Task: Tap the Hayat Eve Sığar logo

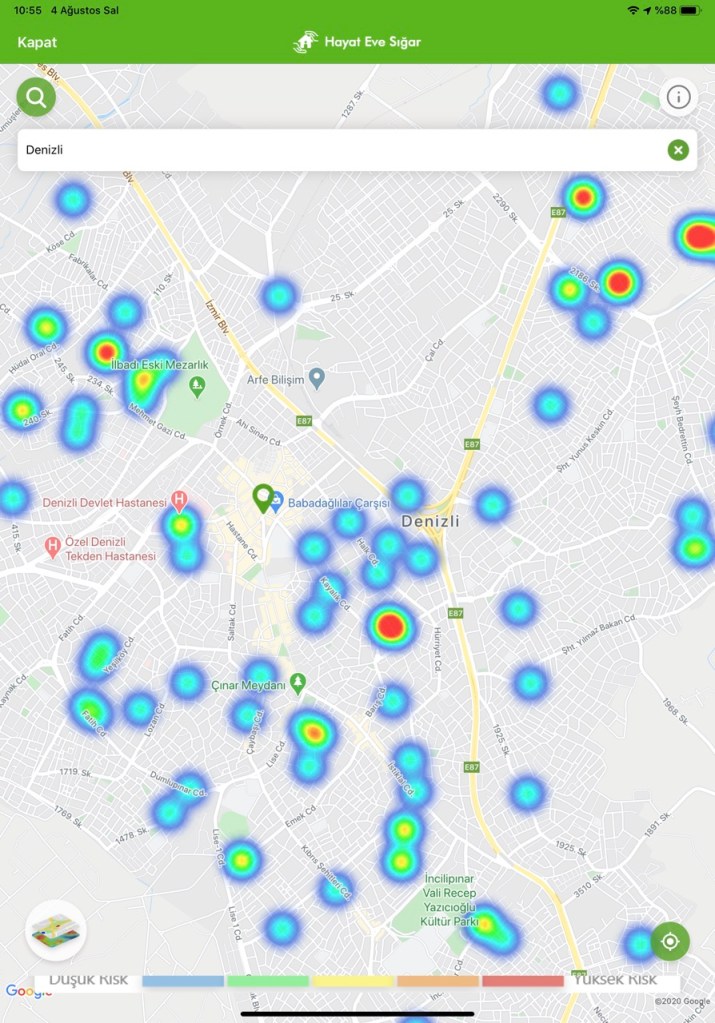Action: 357,42
